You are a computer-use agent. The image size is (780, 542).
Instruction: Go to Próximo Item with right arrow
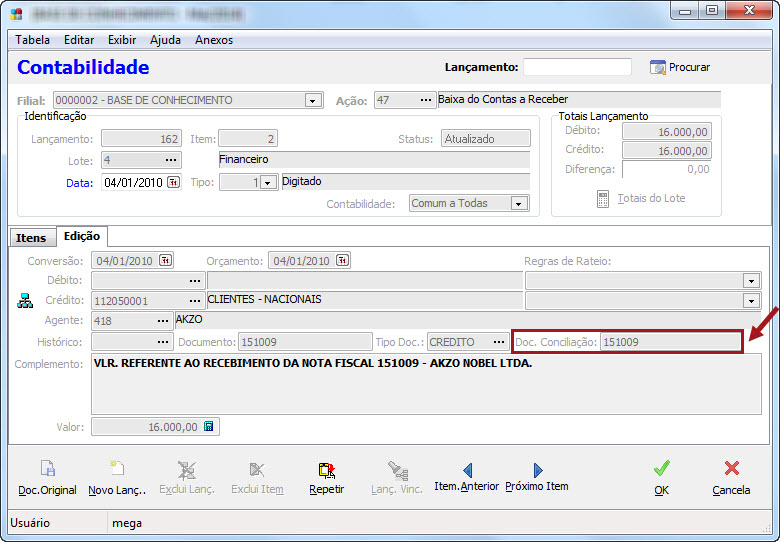point(537,469)
